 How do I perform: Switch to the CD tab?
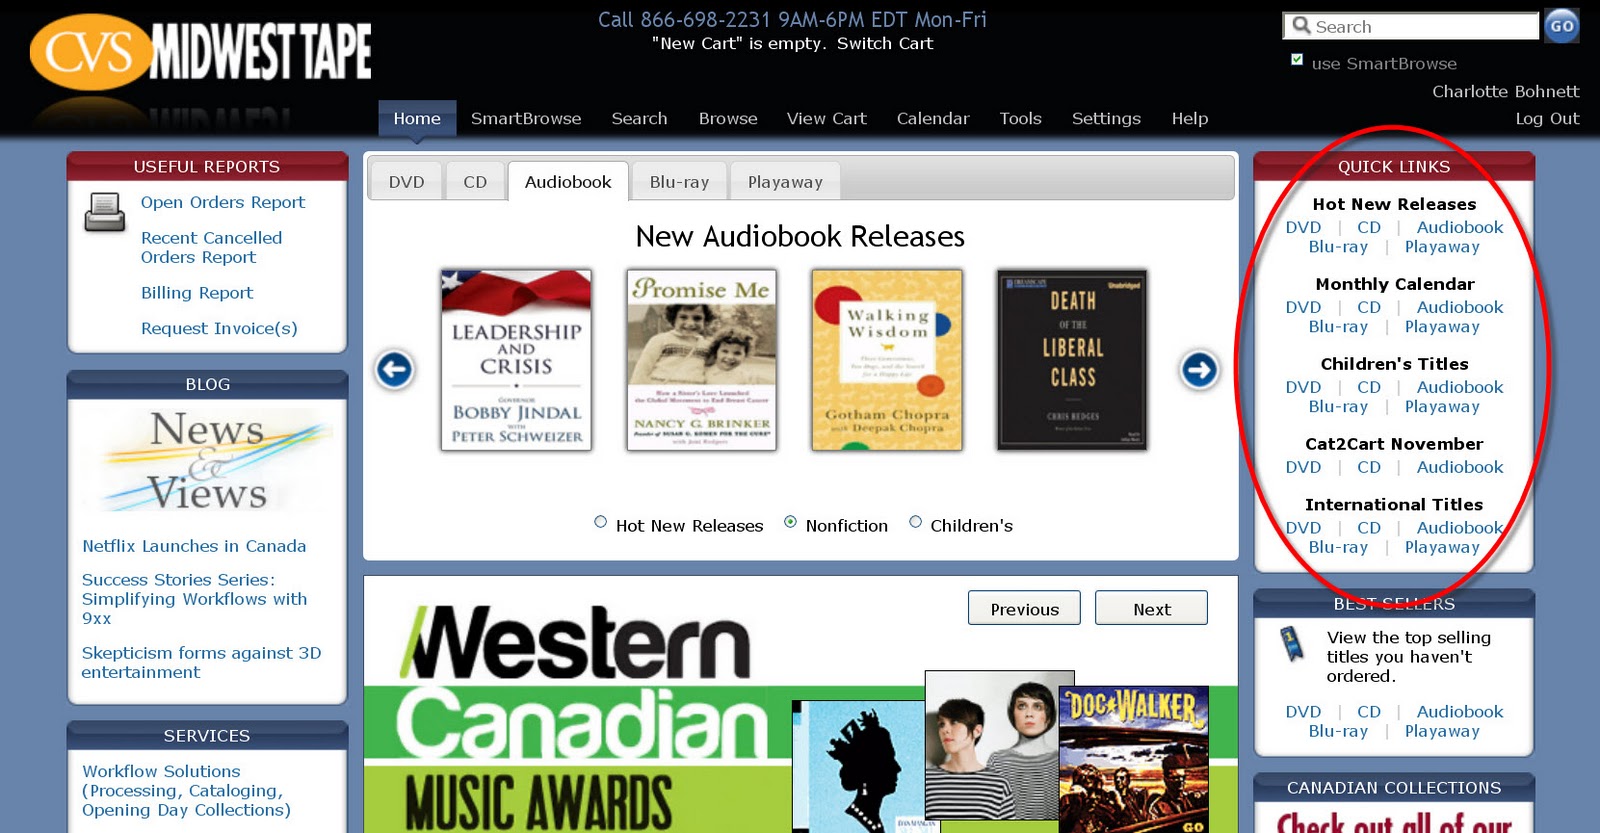[475, 182]
